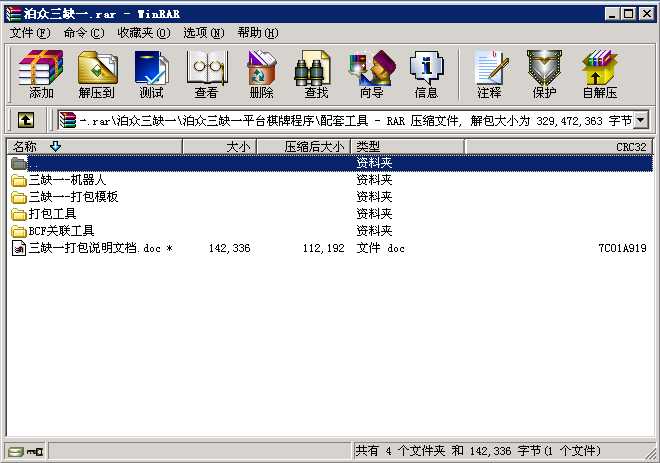Open the 帮助(H) menu
This screenshot has width=660, height=463.
(x=258, y=33)
